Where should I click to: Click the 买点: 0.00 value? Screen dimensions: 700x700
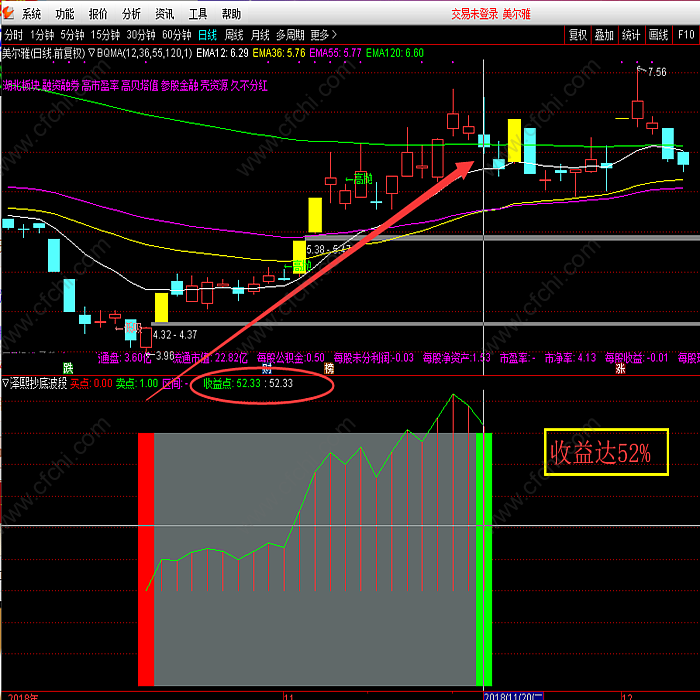pyautogui.click(x=91, y=383)
